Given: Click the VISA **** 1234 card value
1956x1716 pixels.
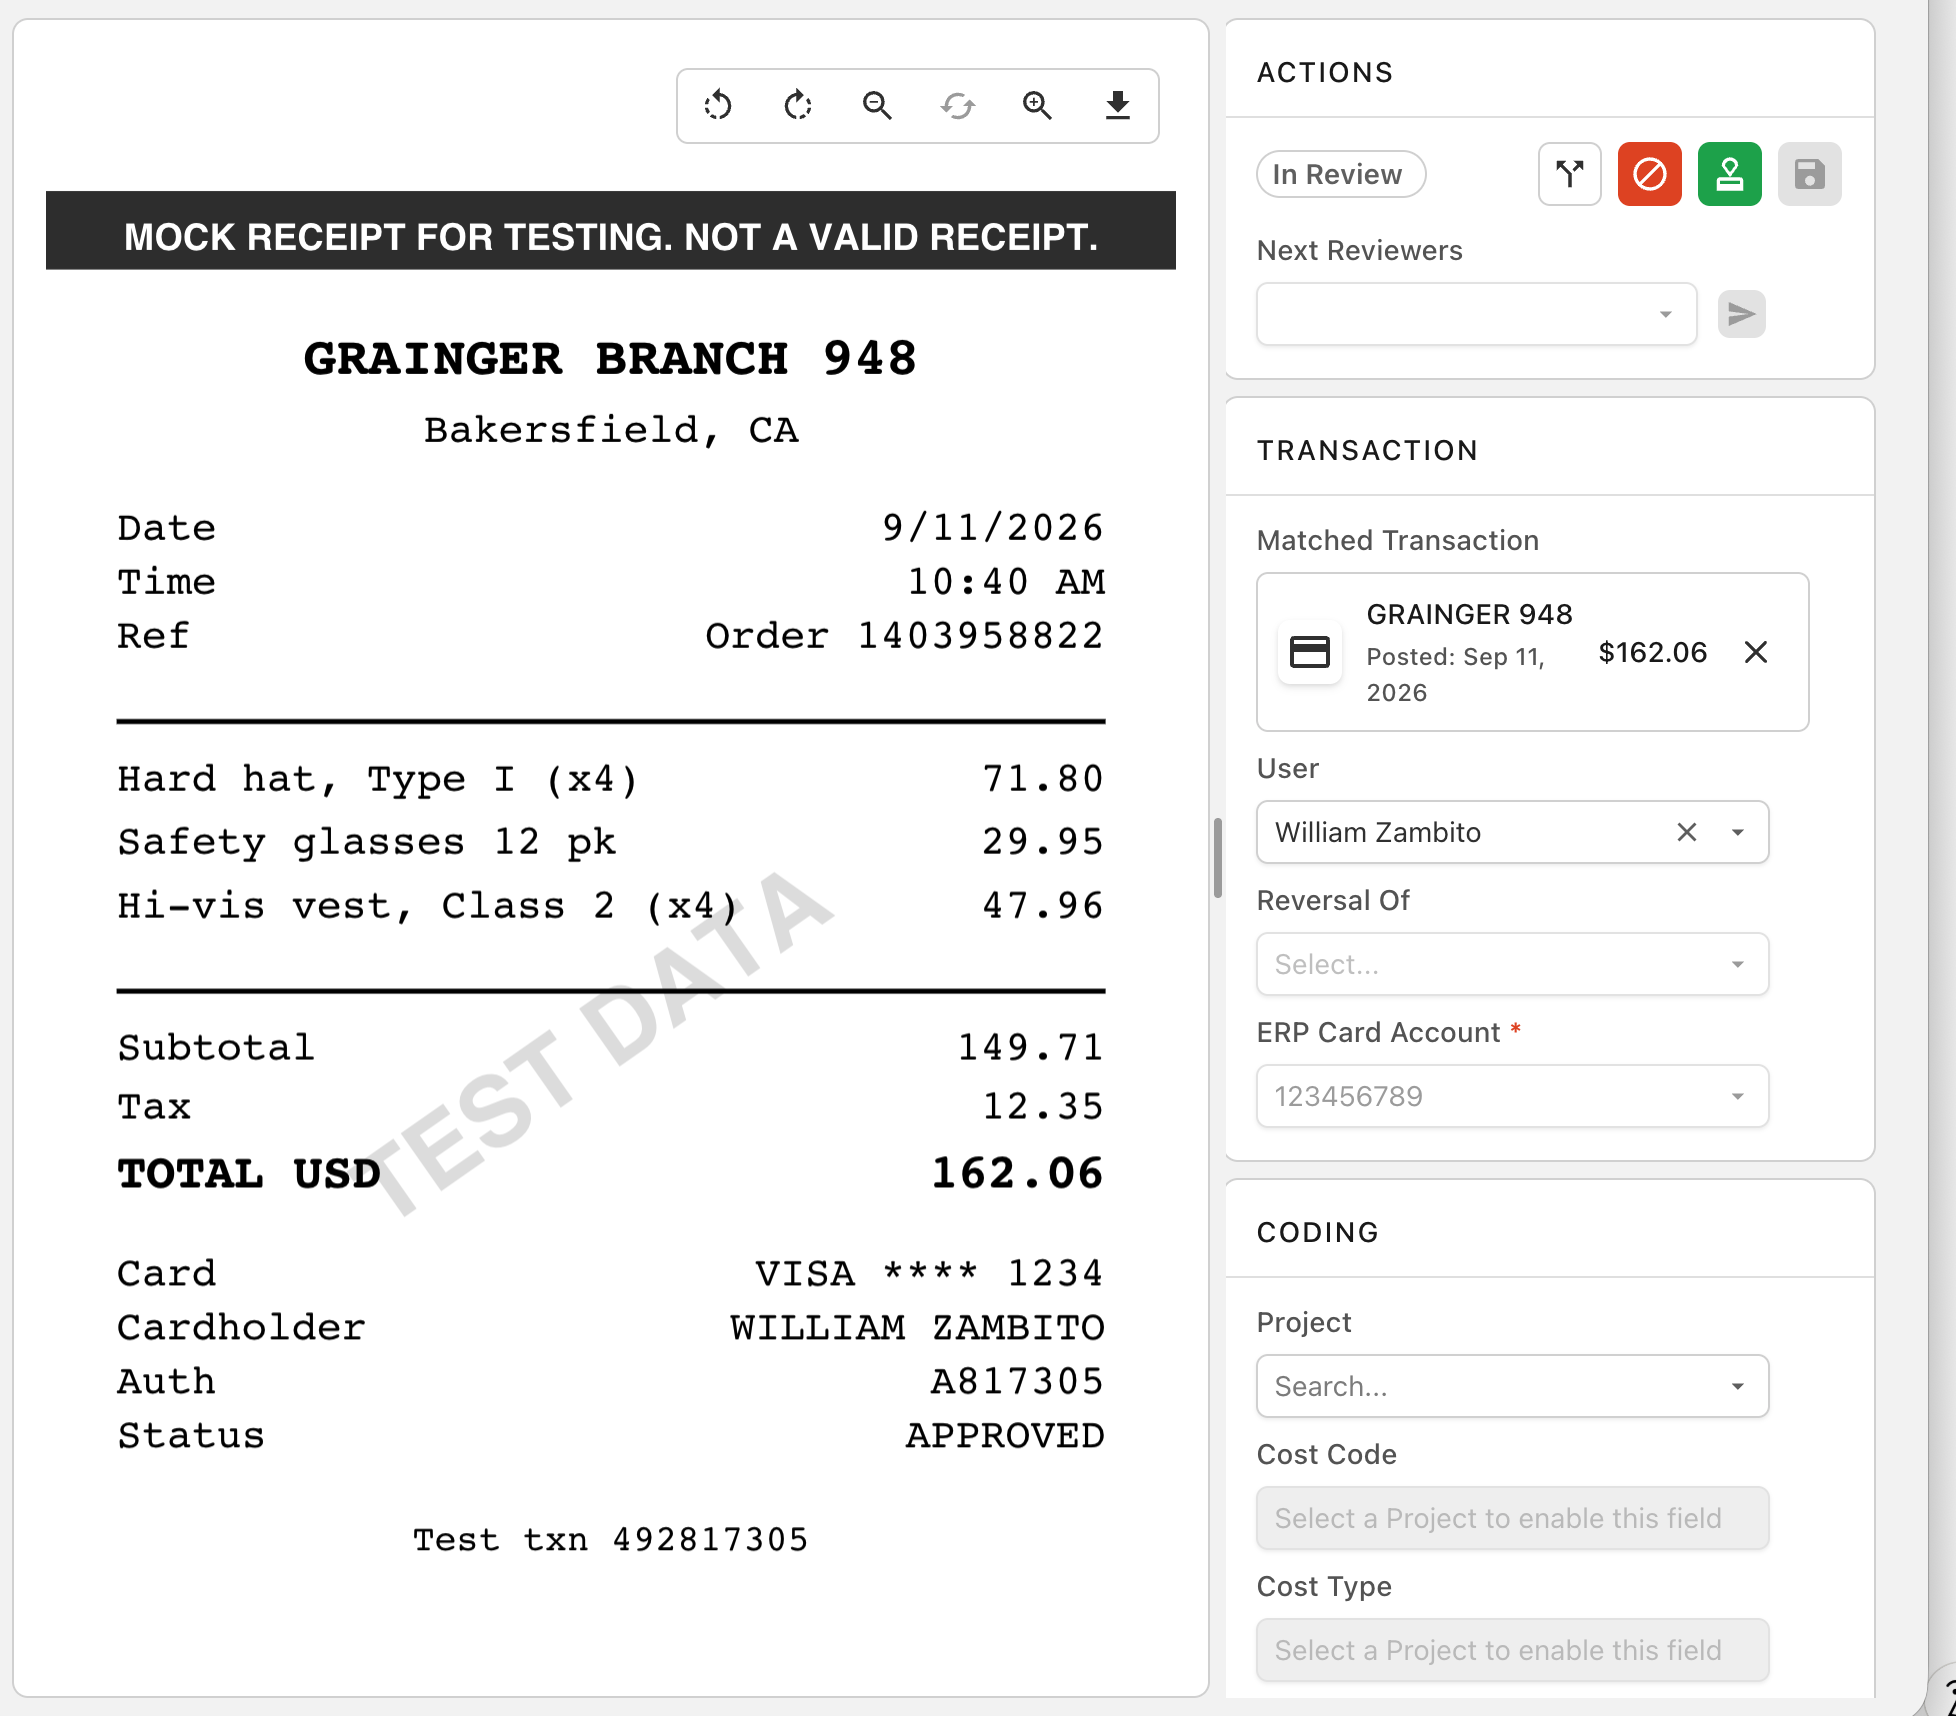Looking at the screenshot, I should click(x=930, y=1273).
